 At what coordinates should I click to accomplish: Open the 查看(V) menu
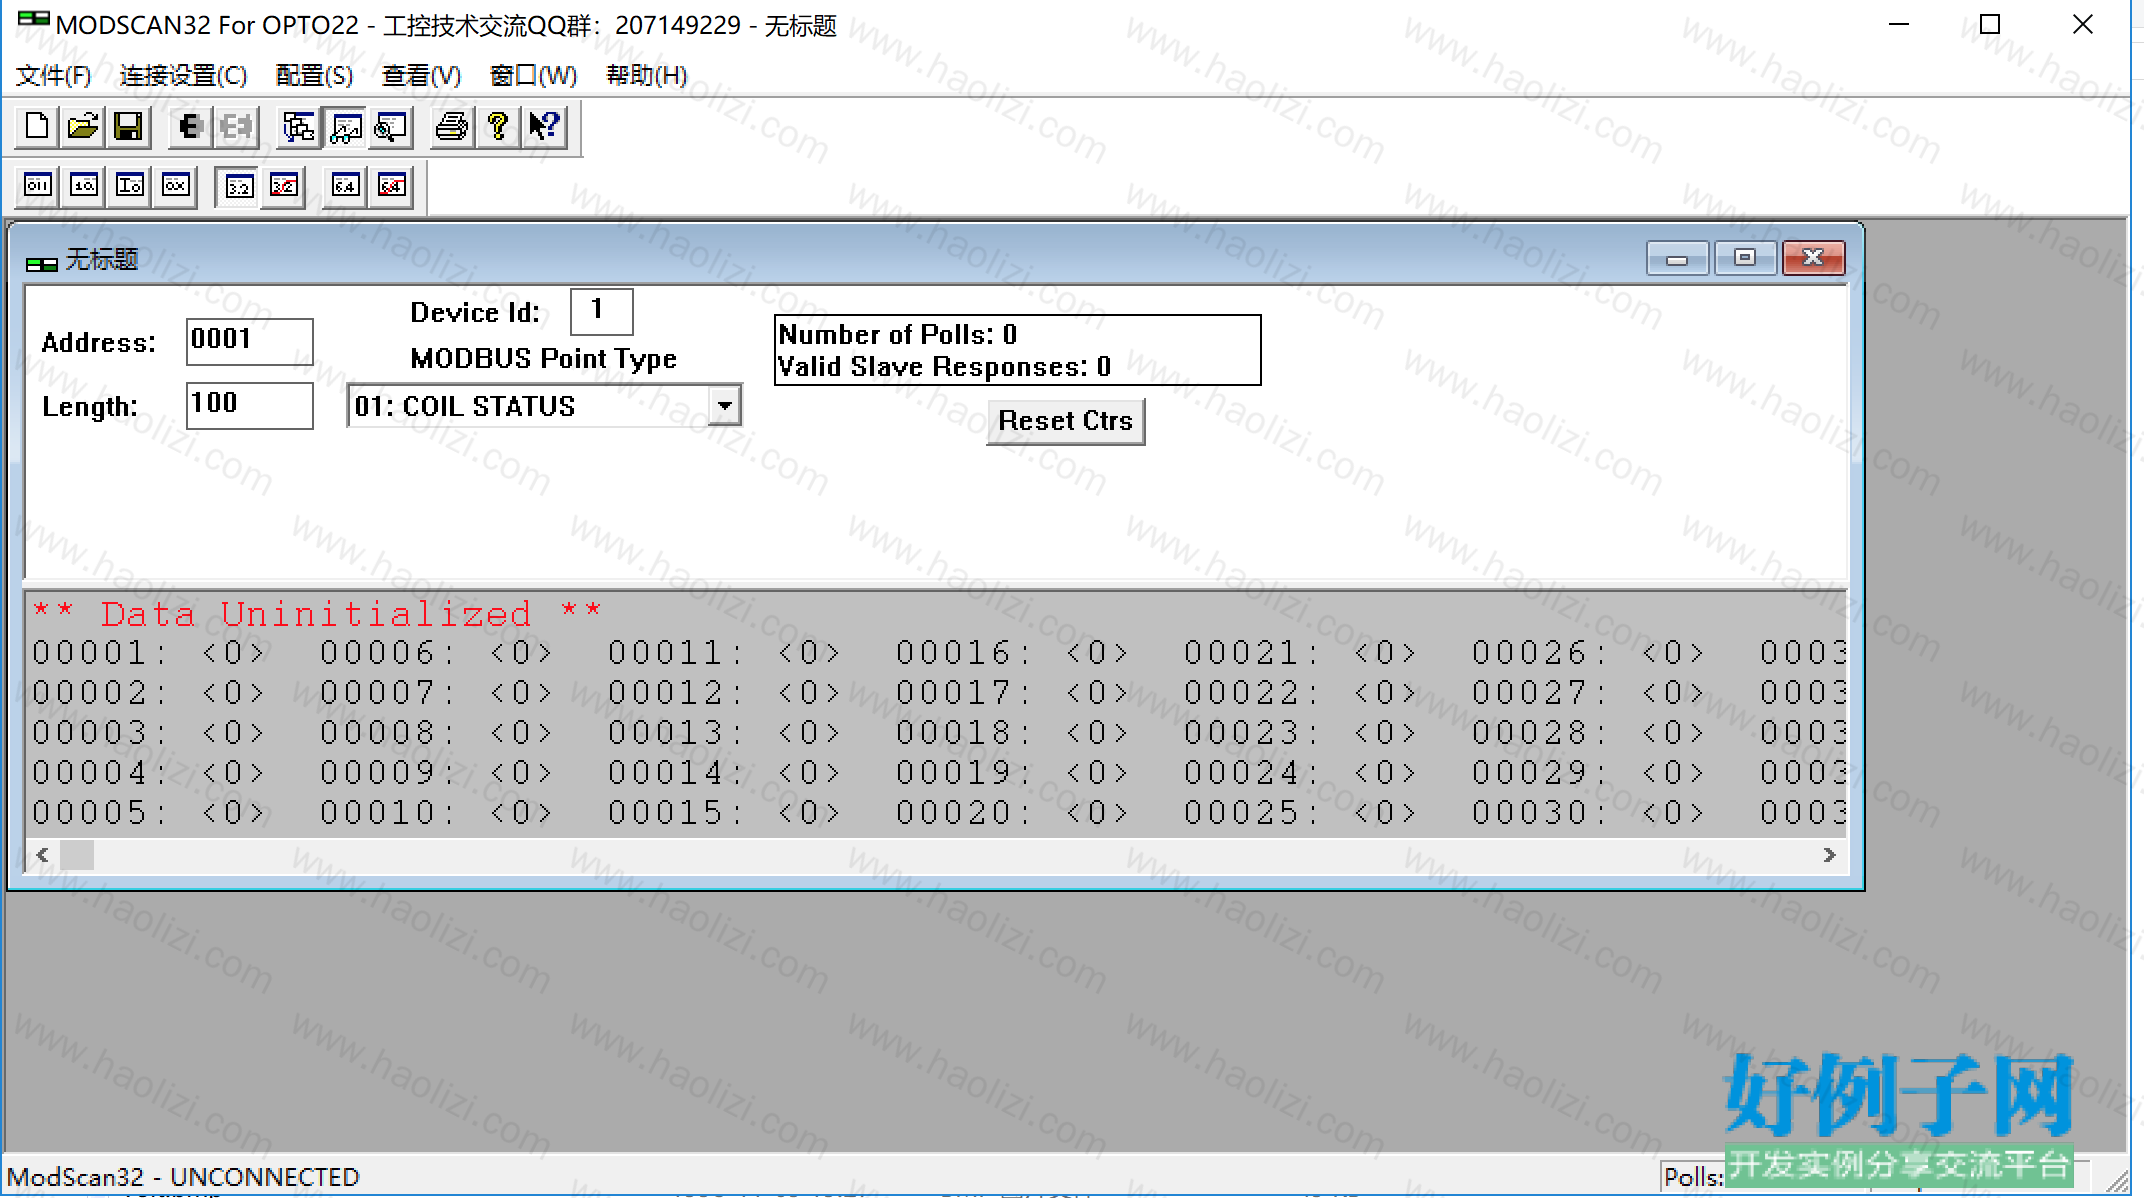point(421,76)
